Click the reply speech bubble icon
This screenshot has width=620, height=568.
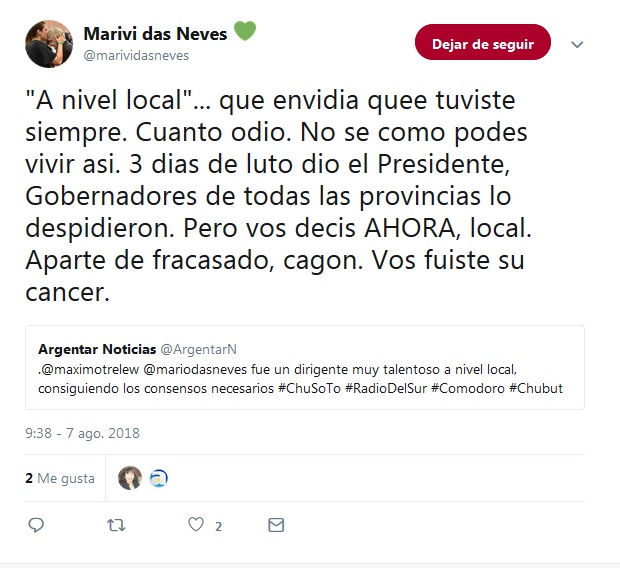[x=36, y=525]
